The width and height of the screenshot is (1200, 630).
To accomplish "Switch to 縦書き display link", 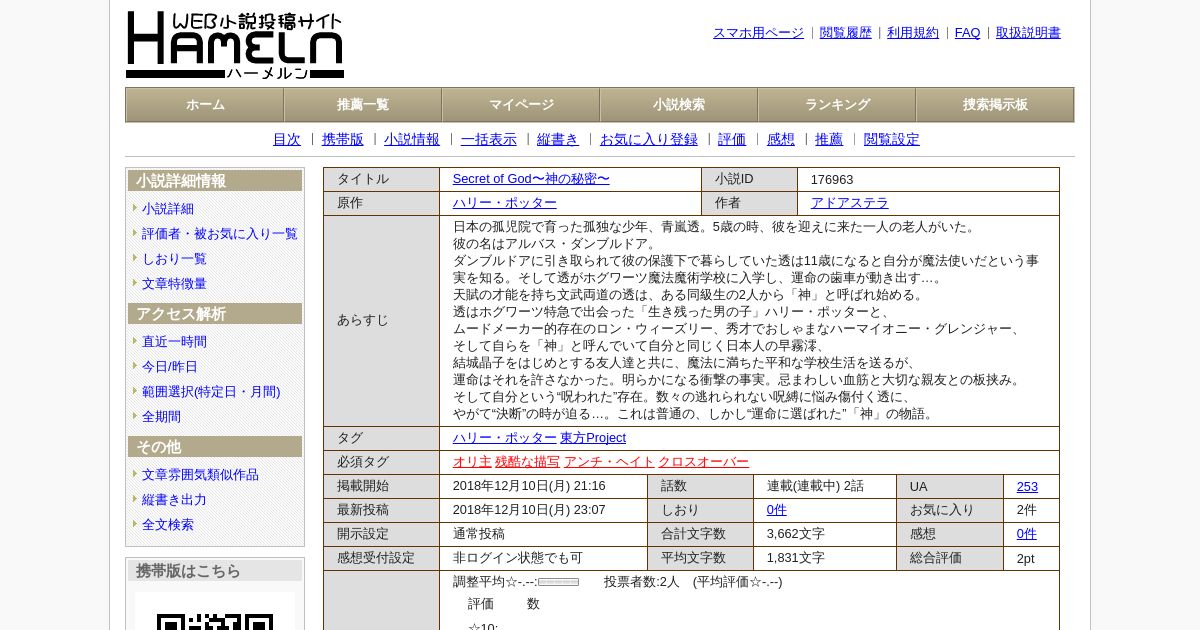I will click(558, 140).
